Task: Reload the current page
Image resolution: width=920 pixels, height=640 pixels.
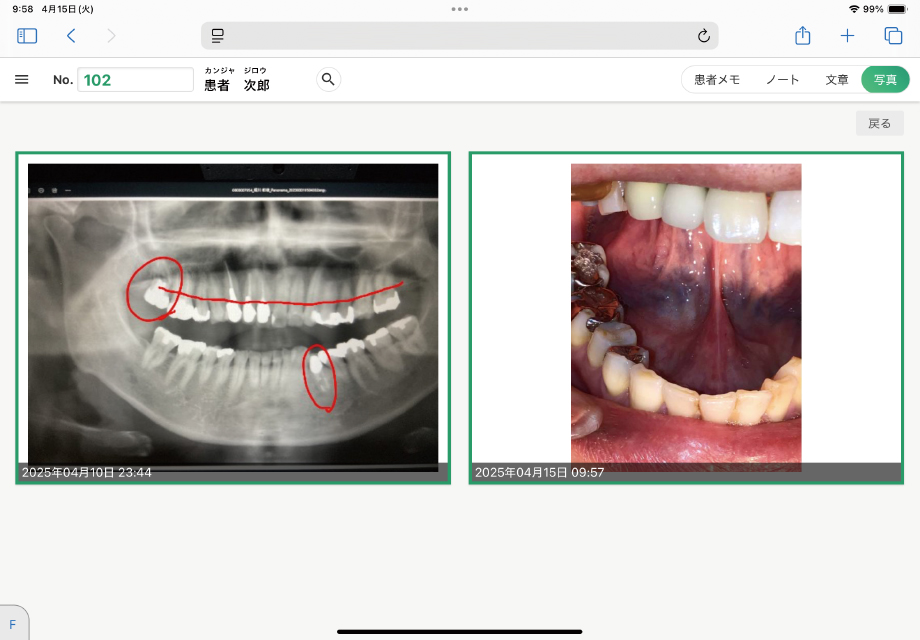Action: click(704, 36)
